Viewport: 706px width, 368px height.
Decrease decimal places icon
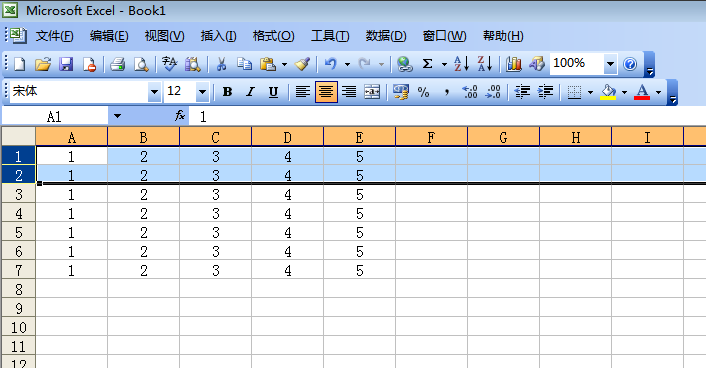[493, 92]
